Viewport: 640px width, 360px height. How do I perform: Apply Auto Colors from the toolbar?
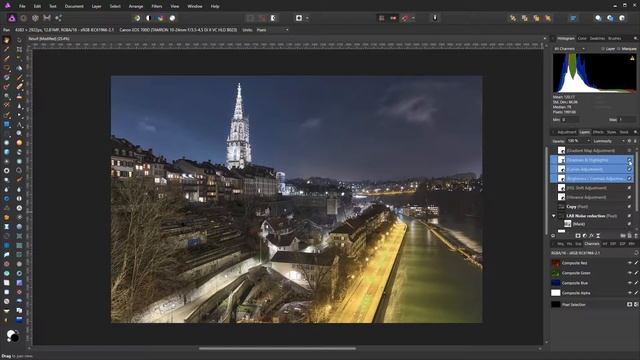tap(160, 18)
